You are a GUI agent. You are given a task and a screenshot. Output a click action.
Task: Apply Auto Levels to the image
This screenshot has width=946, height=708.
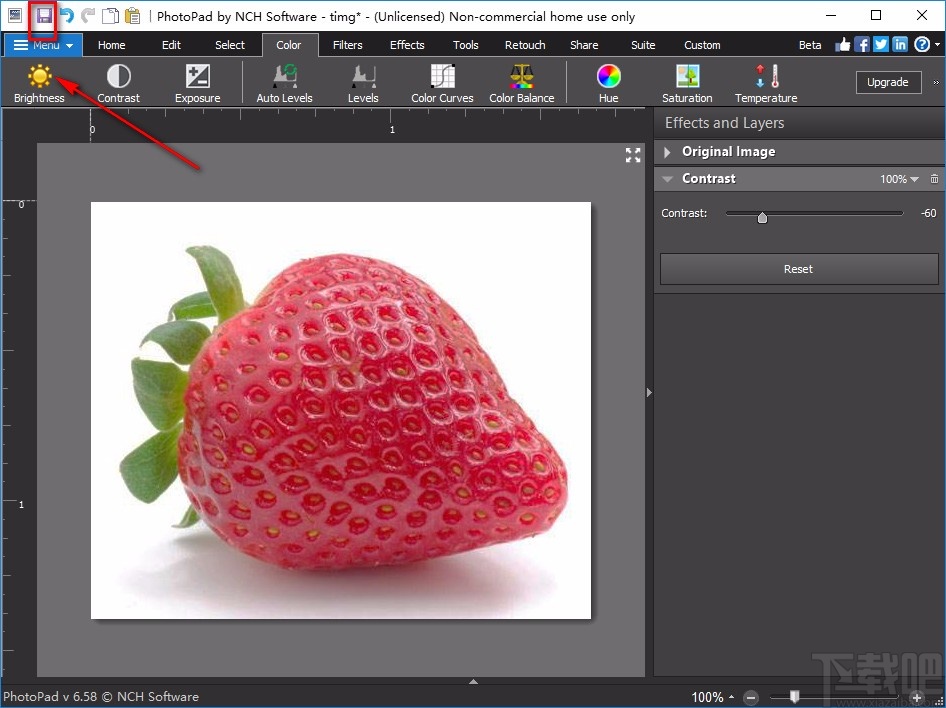pos(284,83)
